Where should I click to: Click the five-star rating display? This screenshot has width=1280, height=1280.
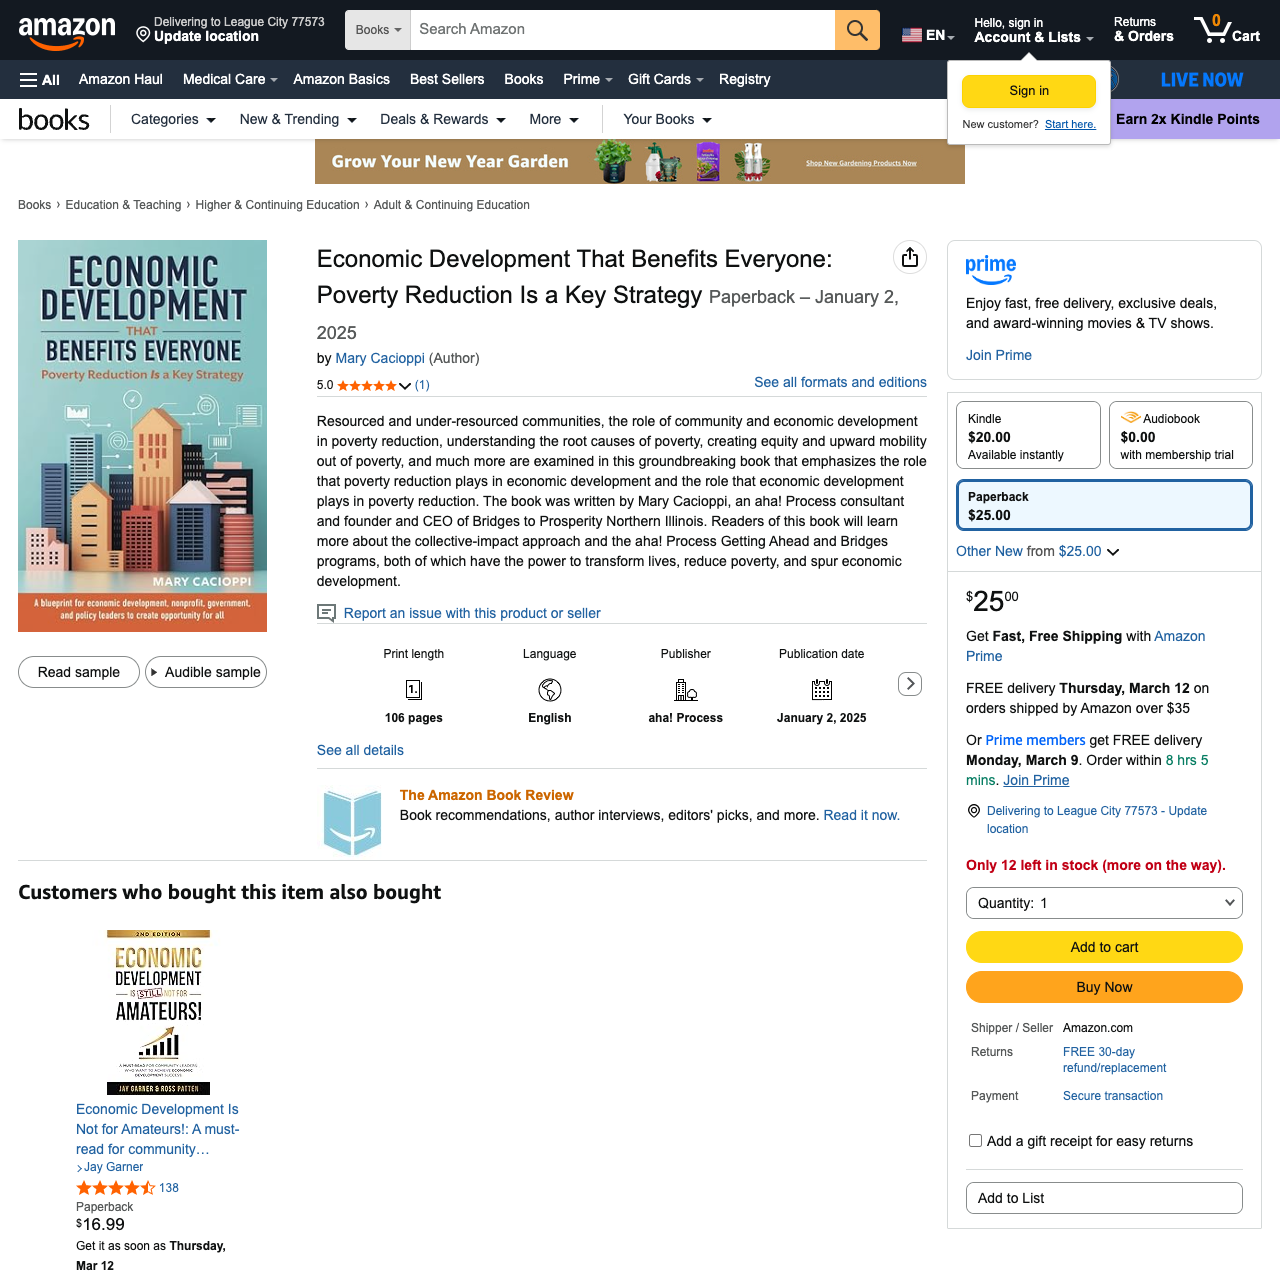click(x=366, y=385)
